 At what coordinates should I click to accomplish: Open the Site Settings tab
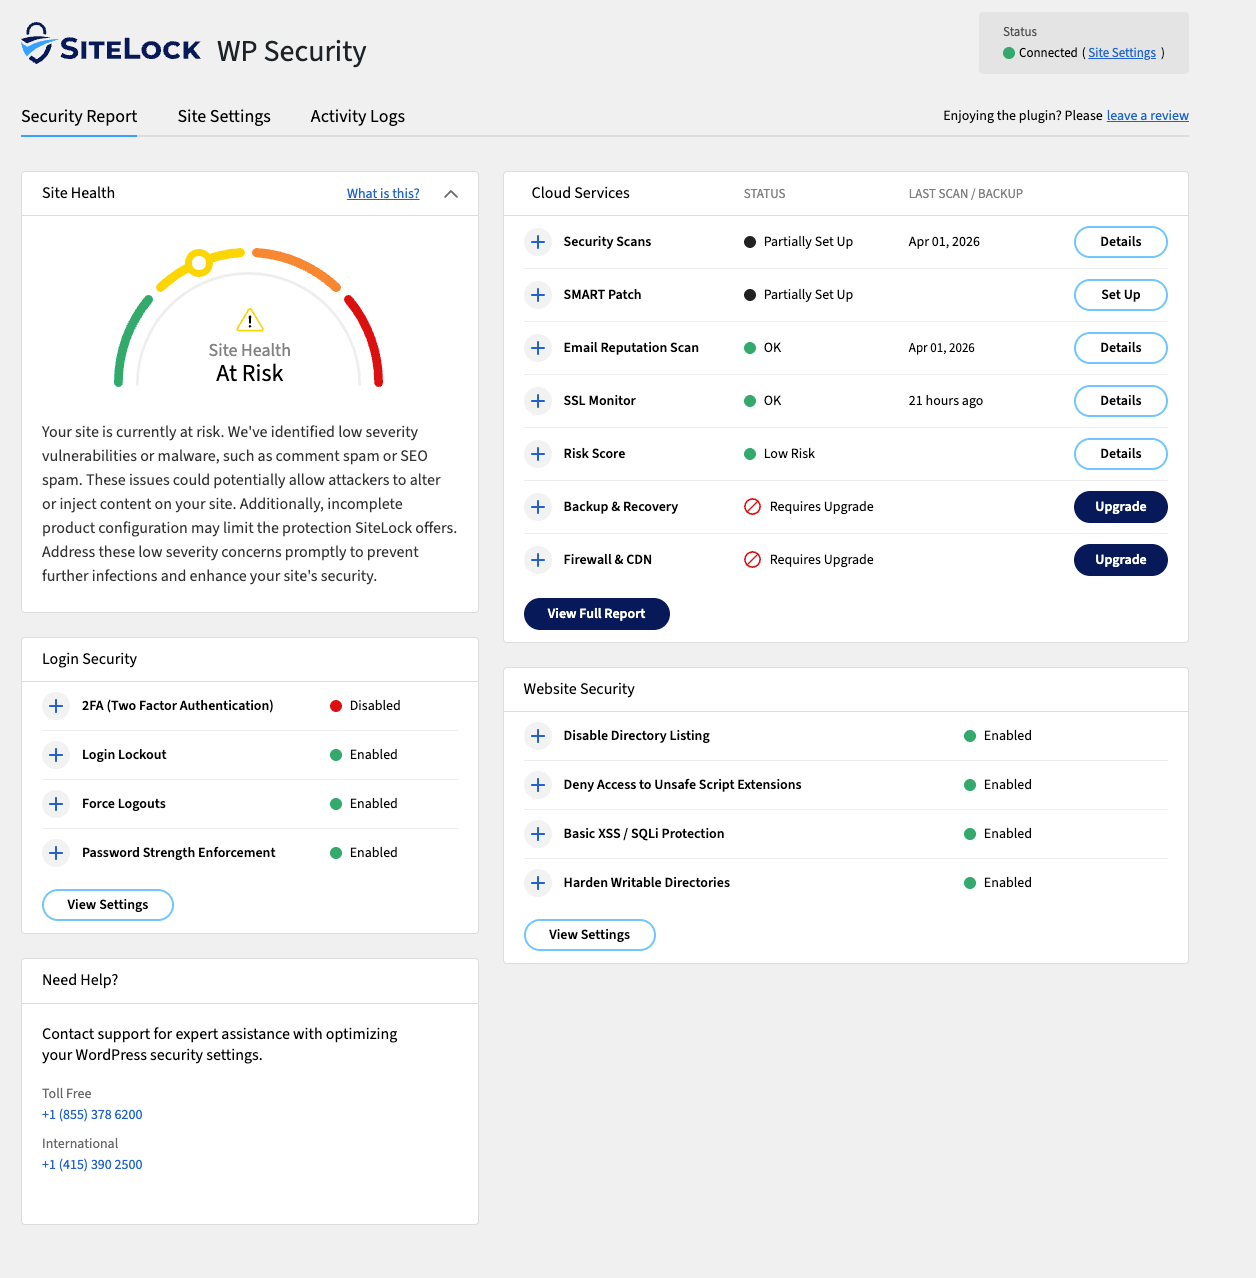(x=224, y=116)
